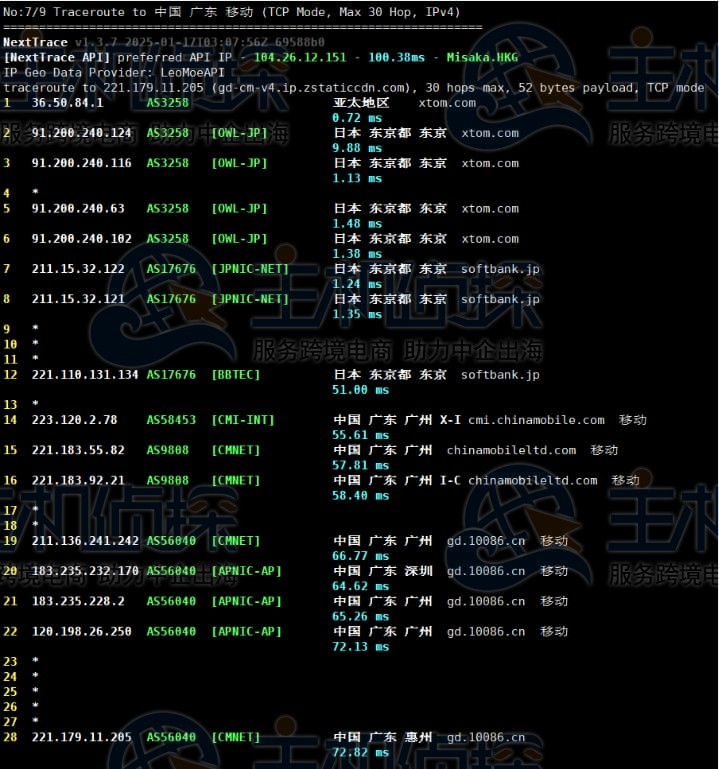Click the 100.38ms API latency value
This screenshot has width=719, height=769.
(396, 57)
